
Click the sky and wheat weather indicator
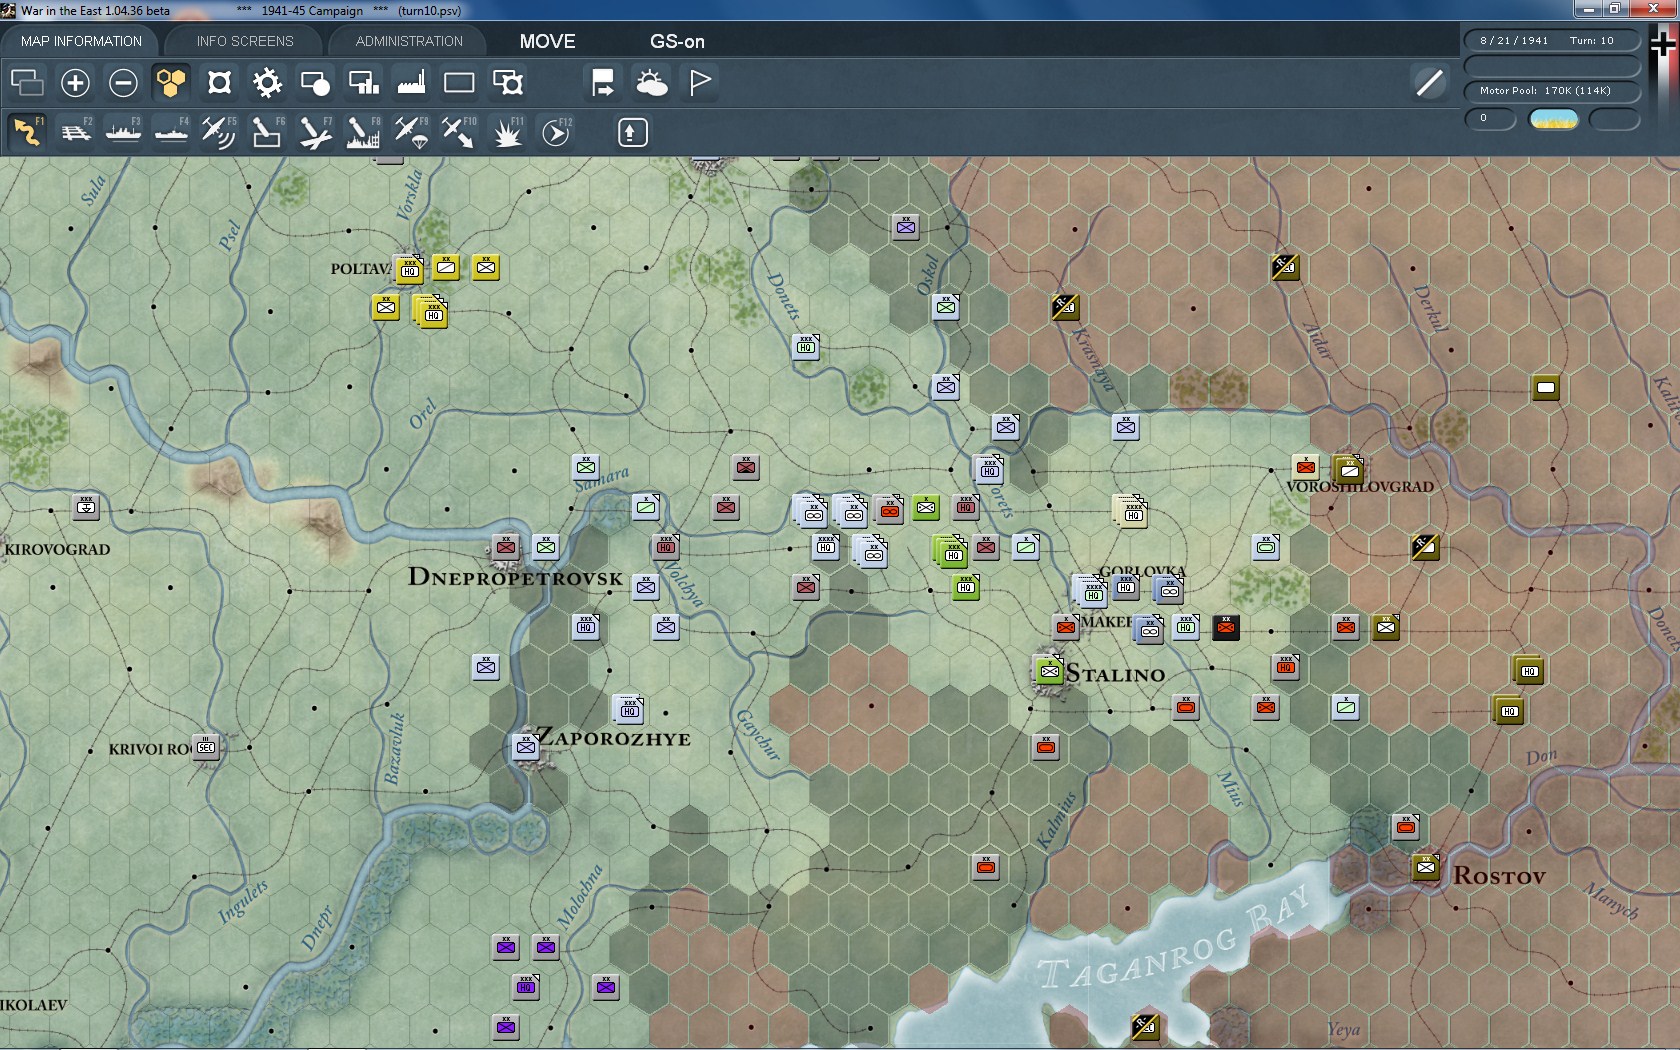[1553, 119]
